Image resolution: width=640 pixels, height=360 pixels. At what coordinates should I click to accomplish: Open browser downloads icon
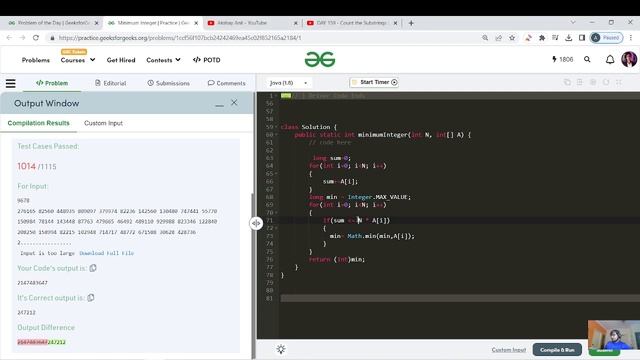(x=568, y=38)
